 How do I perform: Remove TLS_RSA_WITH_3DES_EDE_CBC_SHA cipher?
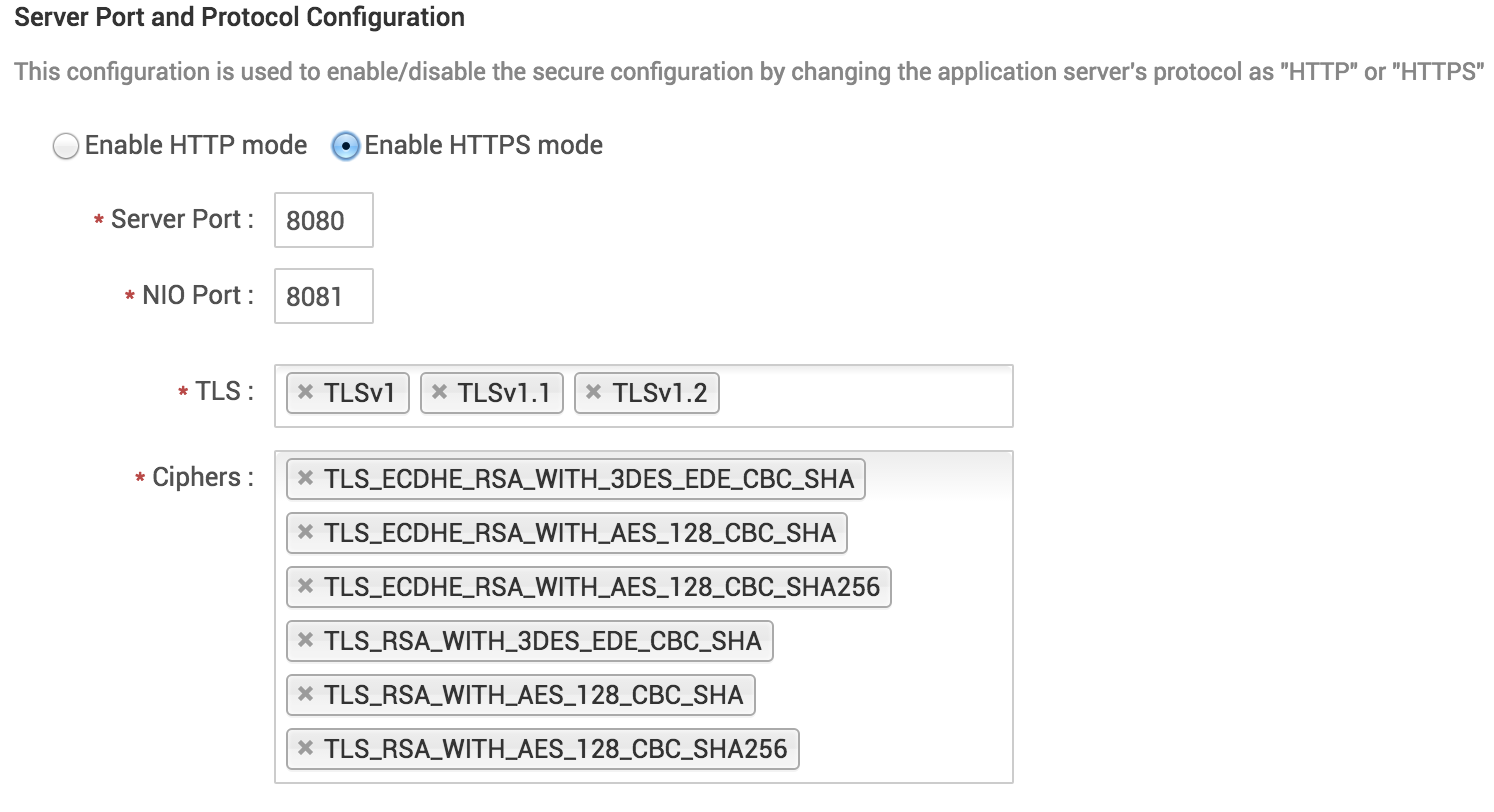click(x=306, y=641)
